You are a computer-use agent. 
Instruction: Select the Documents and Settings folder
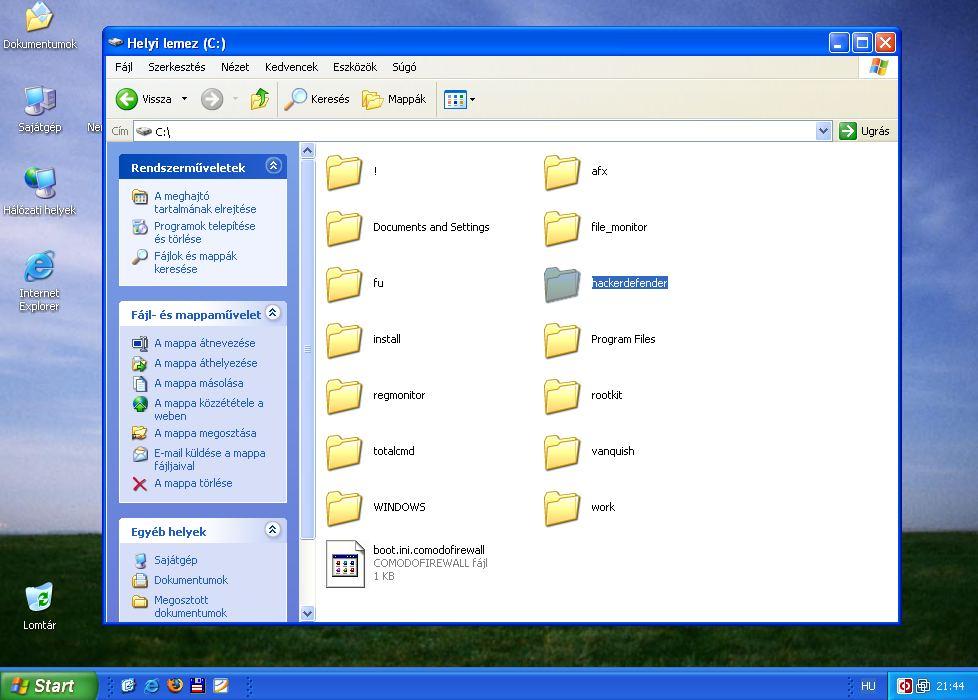tap(344, 228)
